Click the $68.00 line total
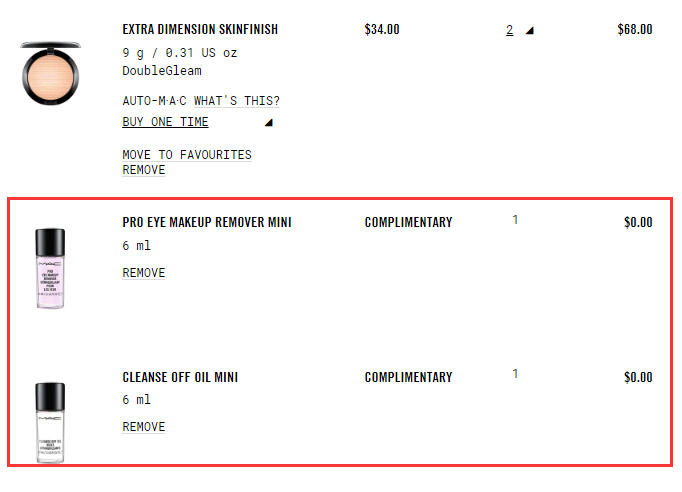 tap(635, 30)
